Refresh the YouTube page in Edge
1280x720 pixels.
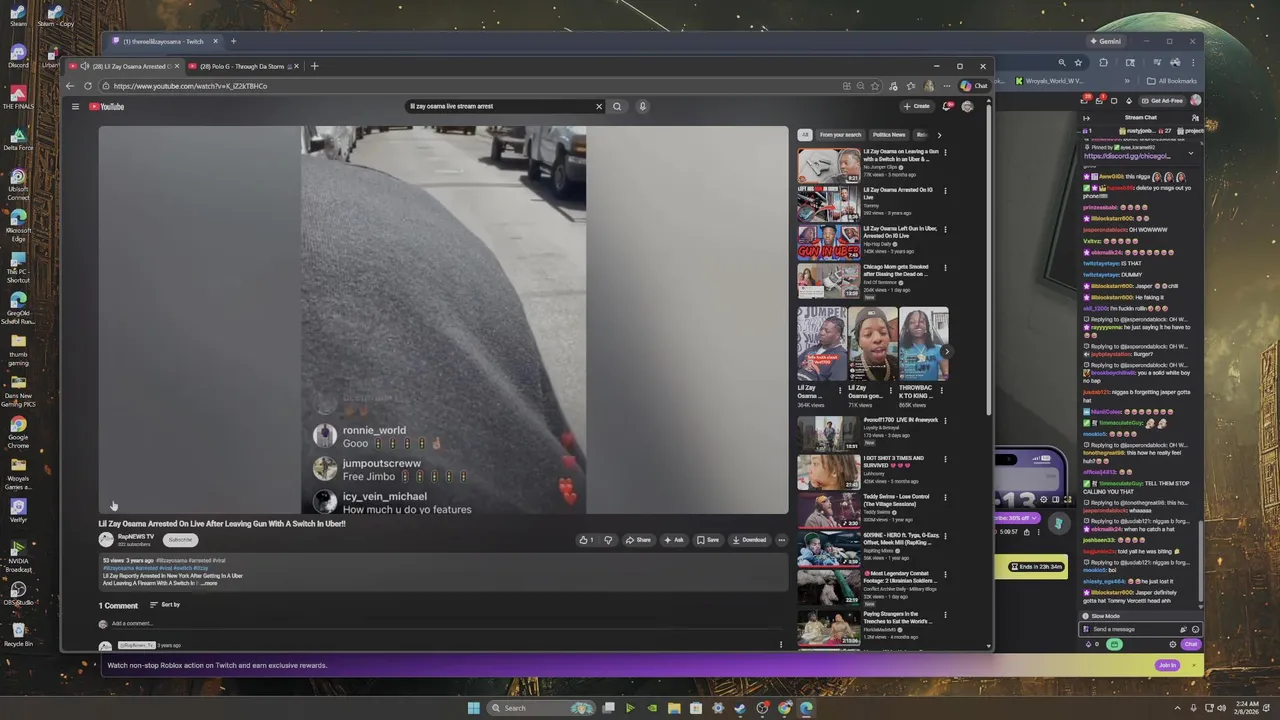[88, 86]
